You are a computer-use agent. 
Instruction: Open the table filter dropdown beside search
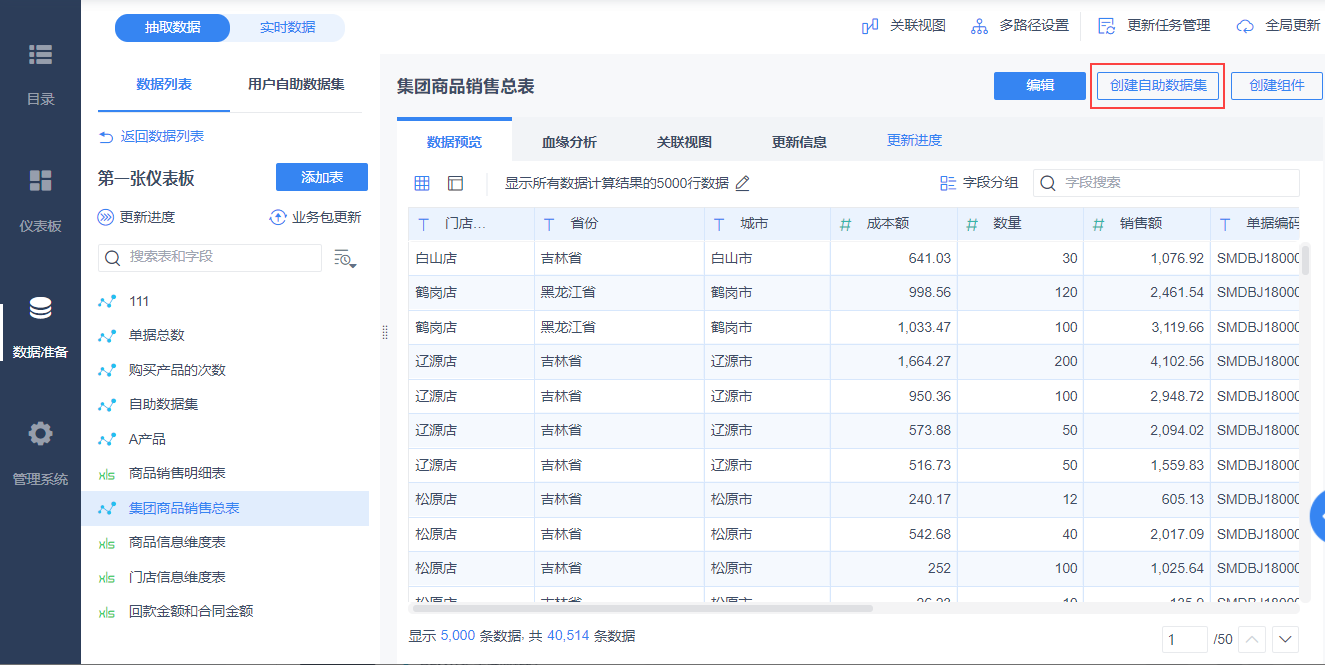click(345, 258)
